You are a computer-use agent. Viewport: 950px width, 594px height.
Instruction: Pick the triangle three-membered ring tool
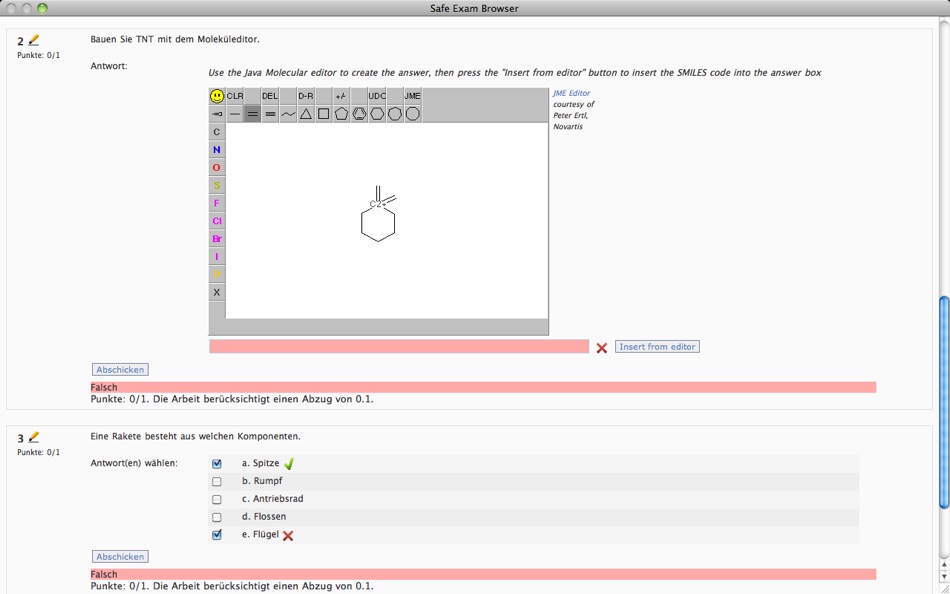point(306,114)
